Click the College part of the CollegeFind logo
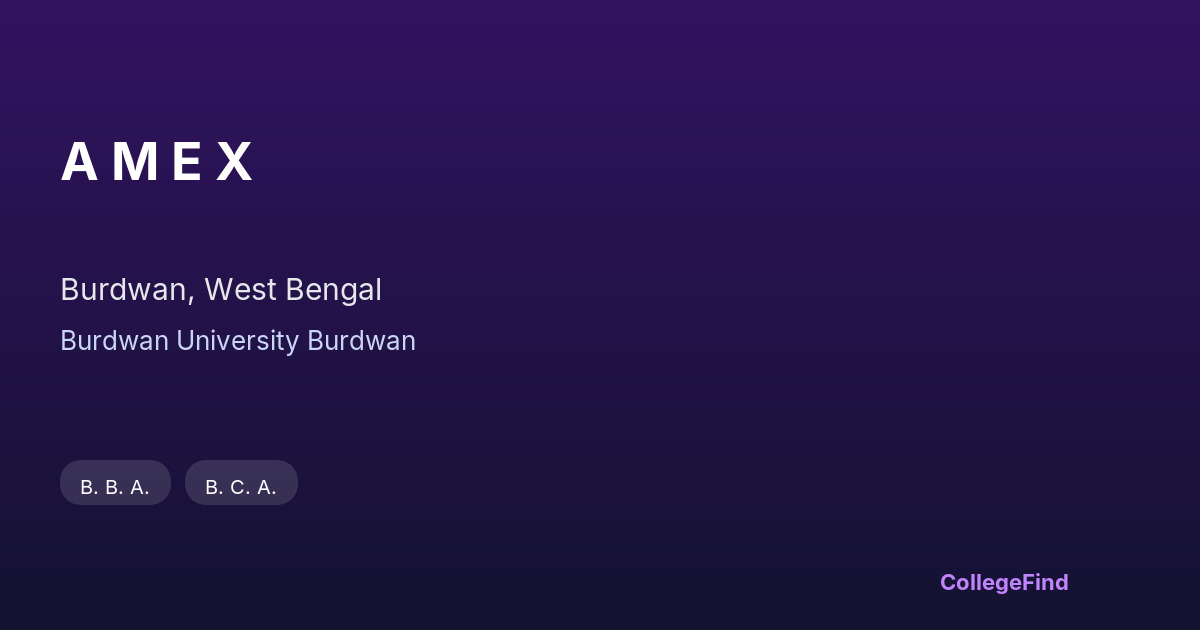Image resolution: width=1200 pixels, height=630 pixels. (x=979, y=582)
